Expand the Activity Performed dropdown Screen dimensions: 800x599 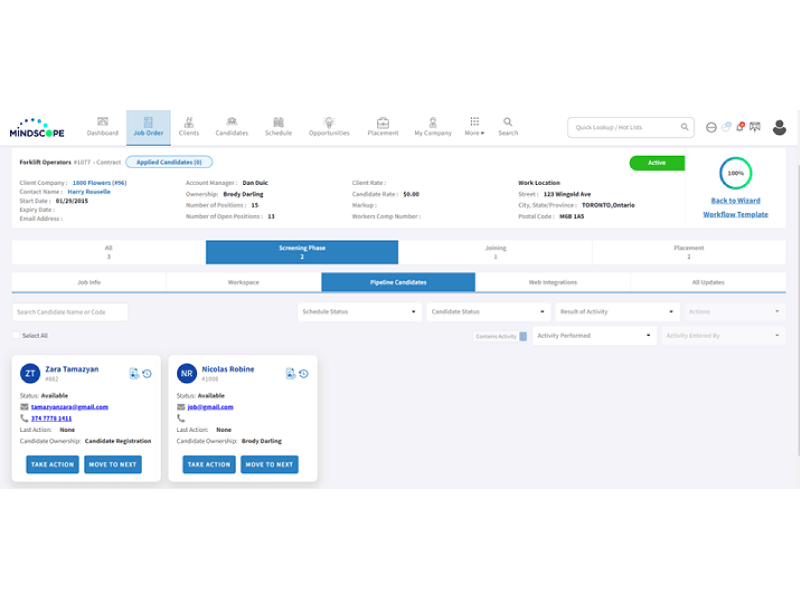(594, 336)
